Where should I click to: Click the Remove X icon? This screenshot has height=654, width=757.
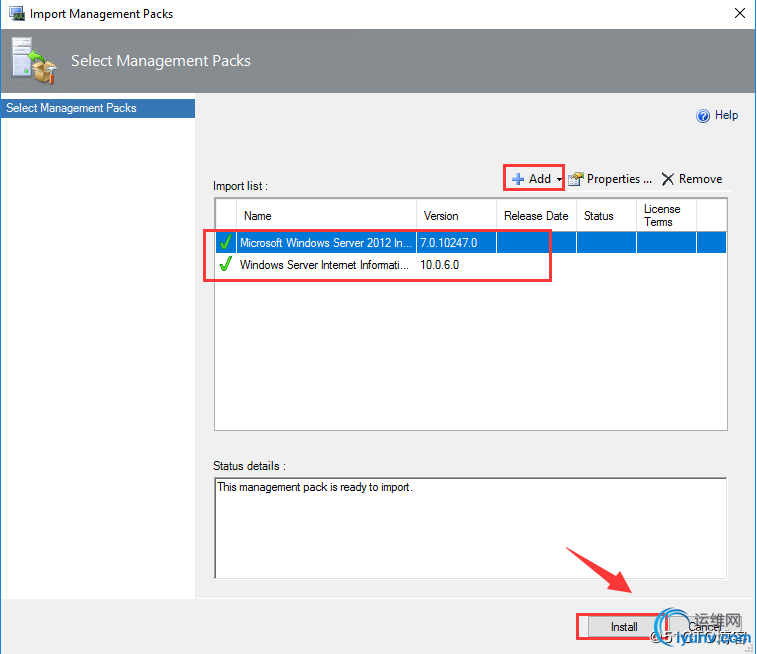[x=668, y=179]
